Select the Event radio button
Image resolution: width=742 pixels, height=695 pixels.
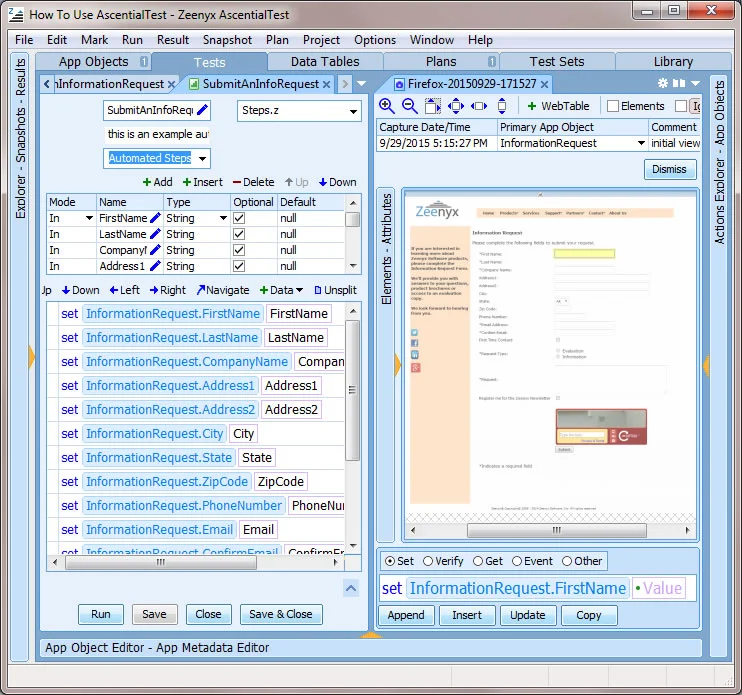pos(517,561)
